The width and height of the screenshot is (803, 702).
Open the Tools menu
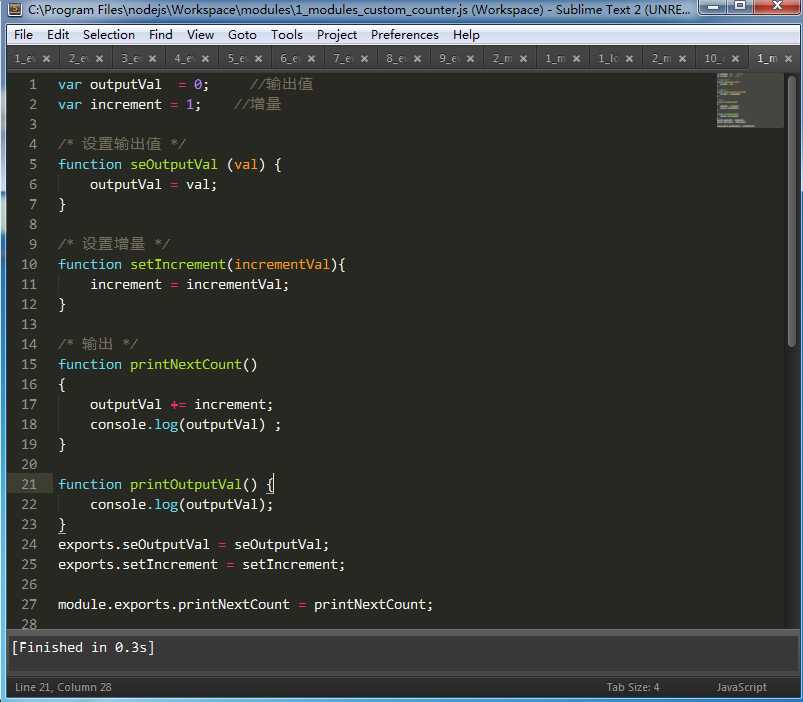[287, 34]
